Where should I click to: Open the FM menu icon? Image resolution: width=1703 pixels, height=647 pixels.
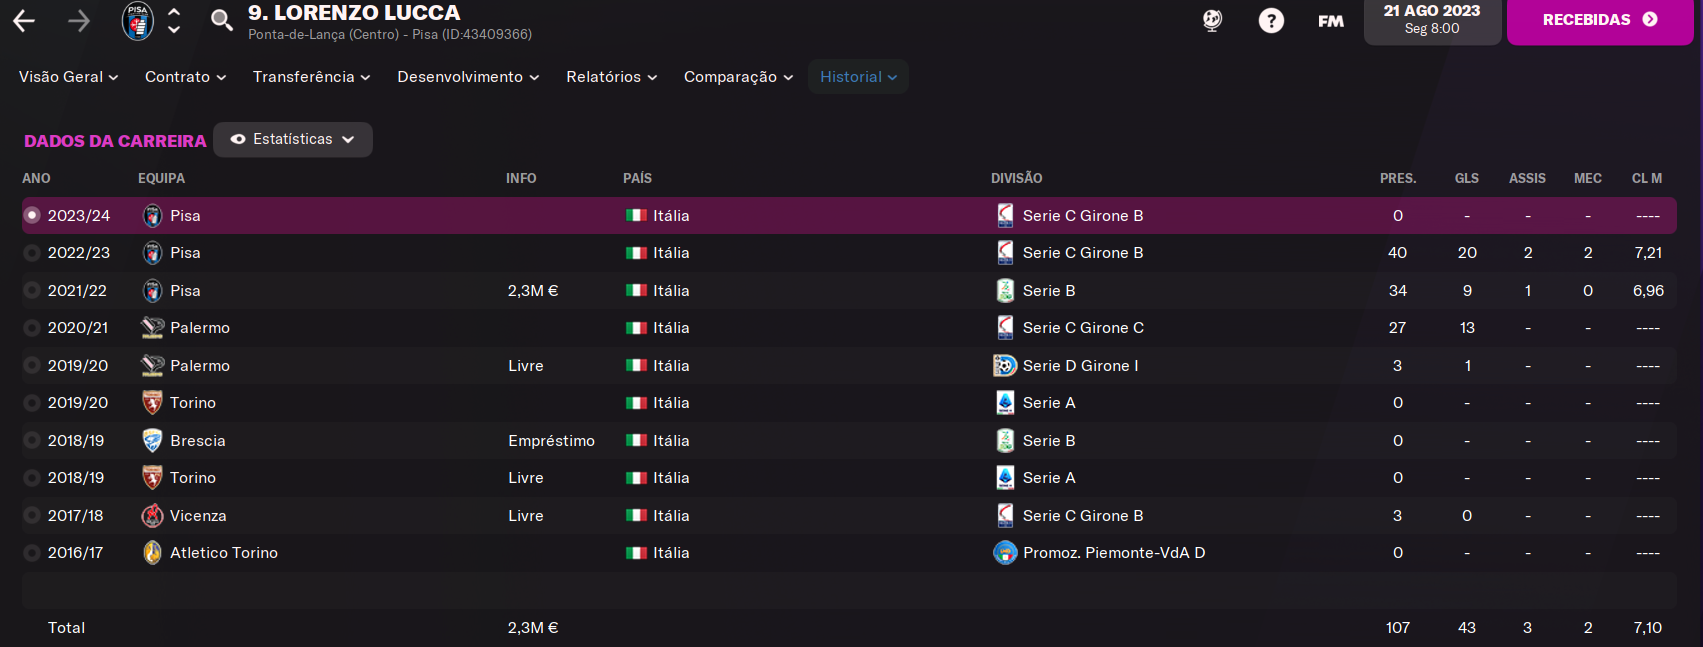click(1331, 21)
